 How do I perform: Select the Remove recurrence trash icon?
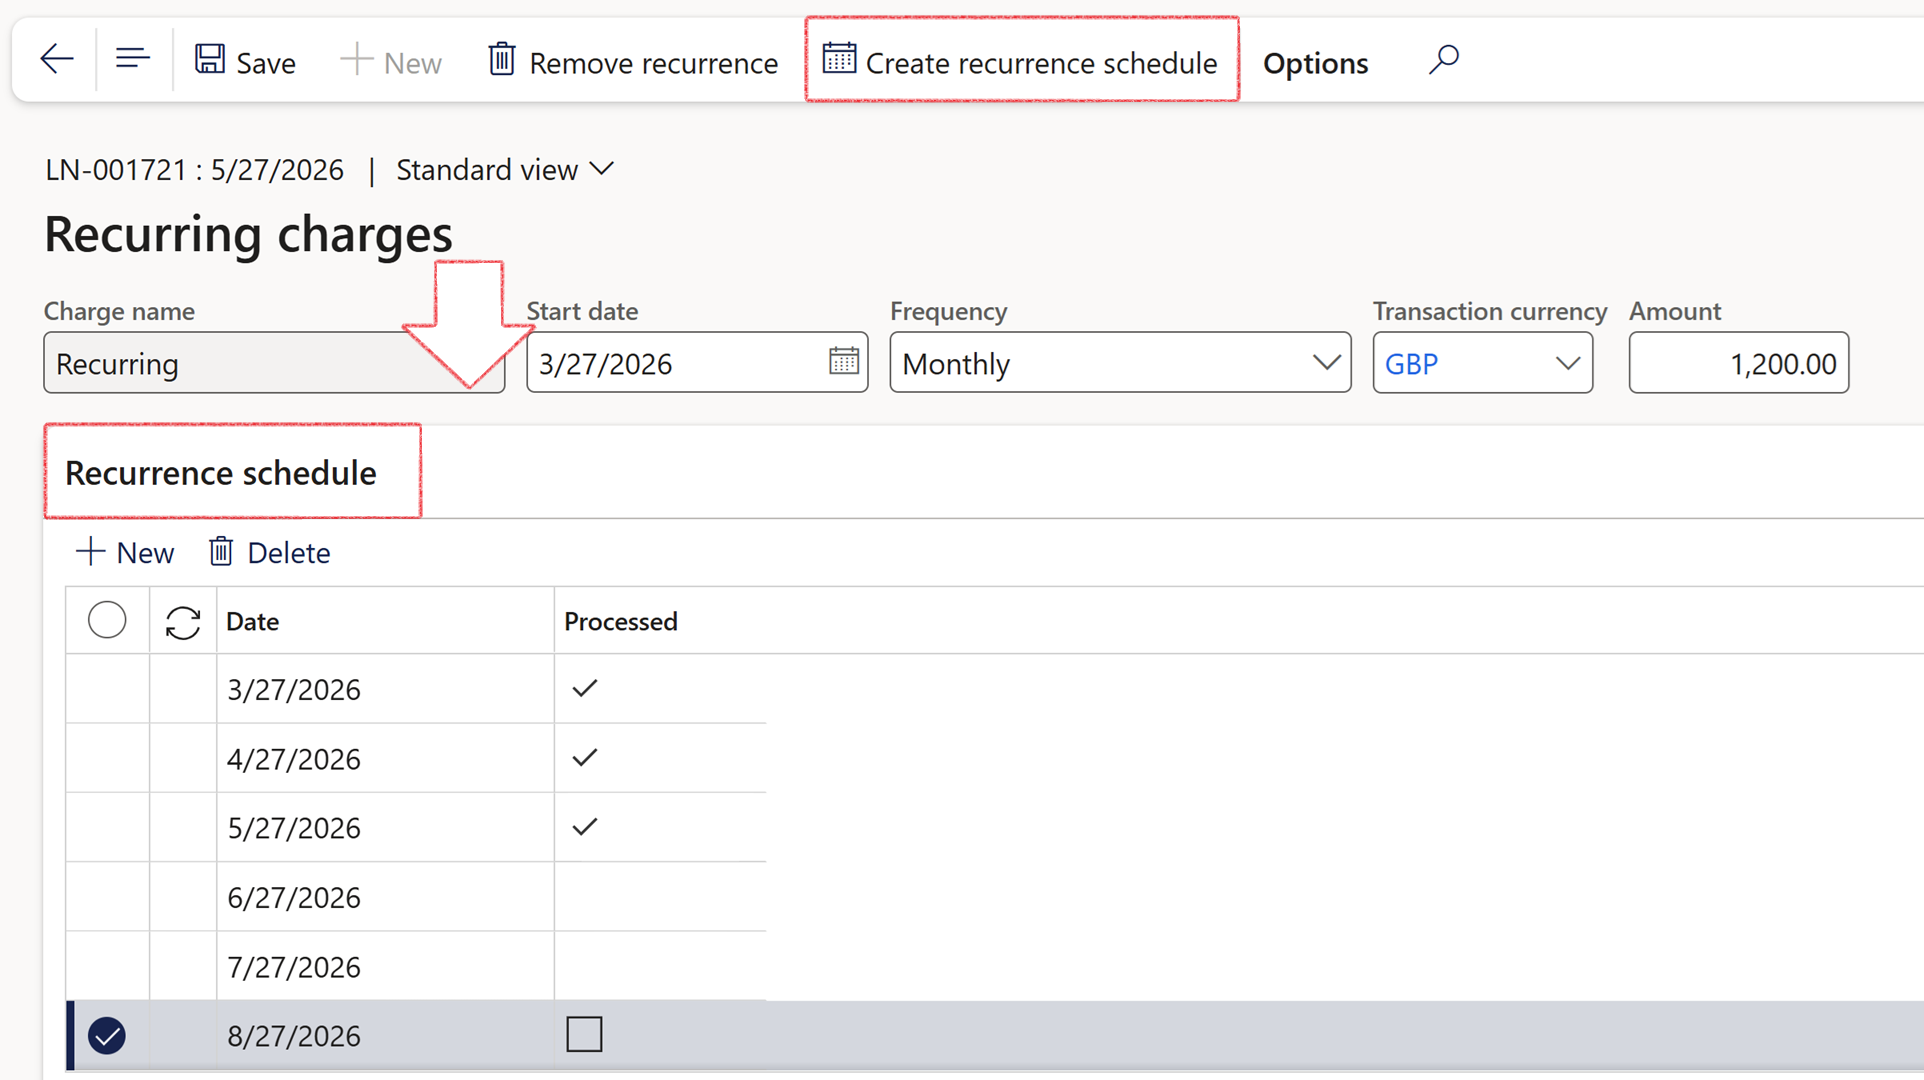click(502, 60)
